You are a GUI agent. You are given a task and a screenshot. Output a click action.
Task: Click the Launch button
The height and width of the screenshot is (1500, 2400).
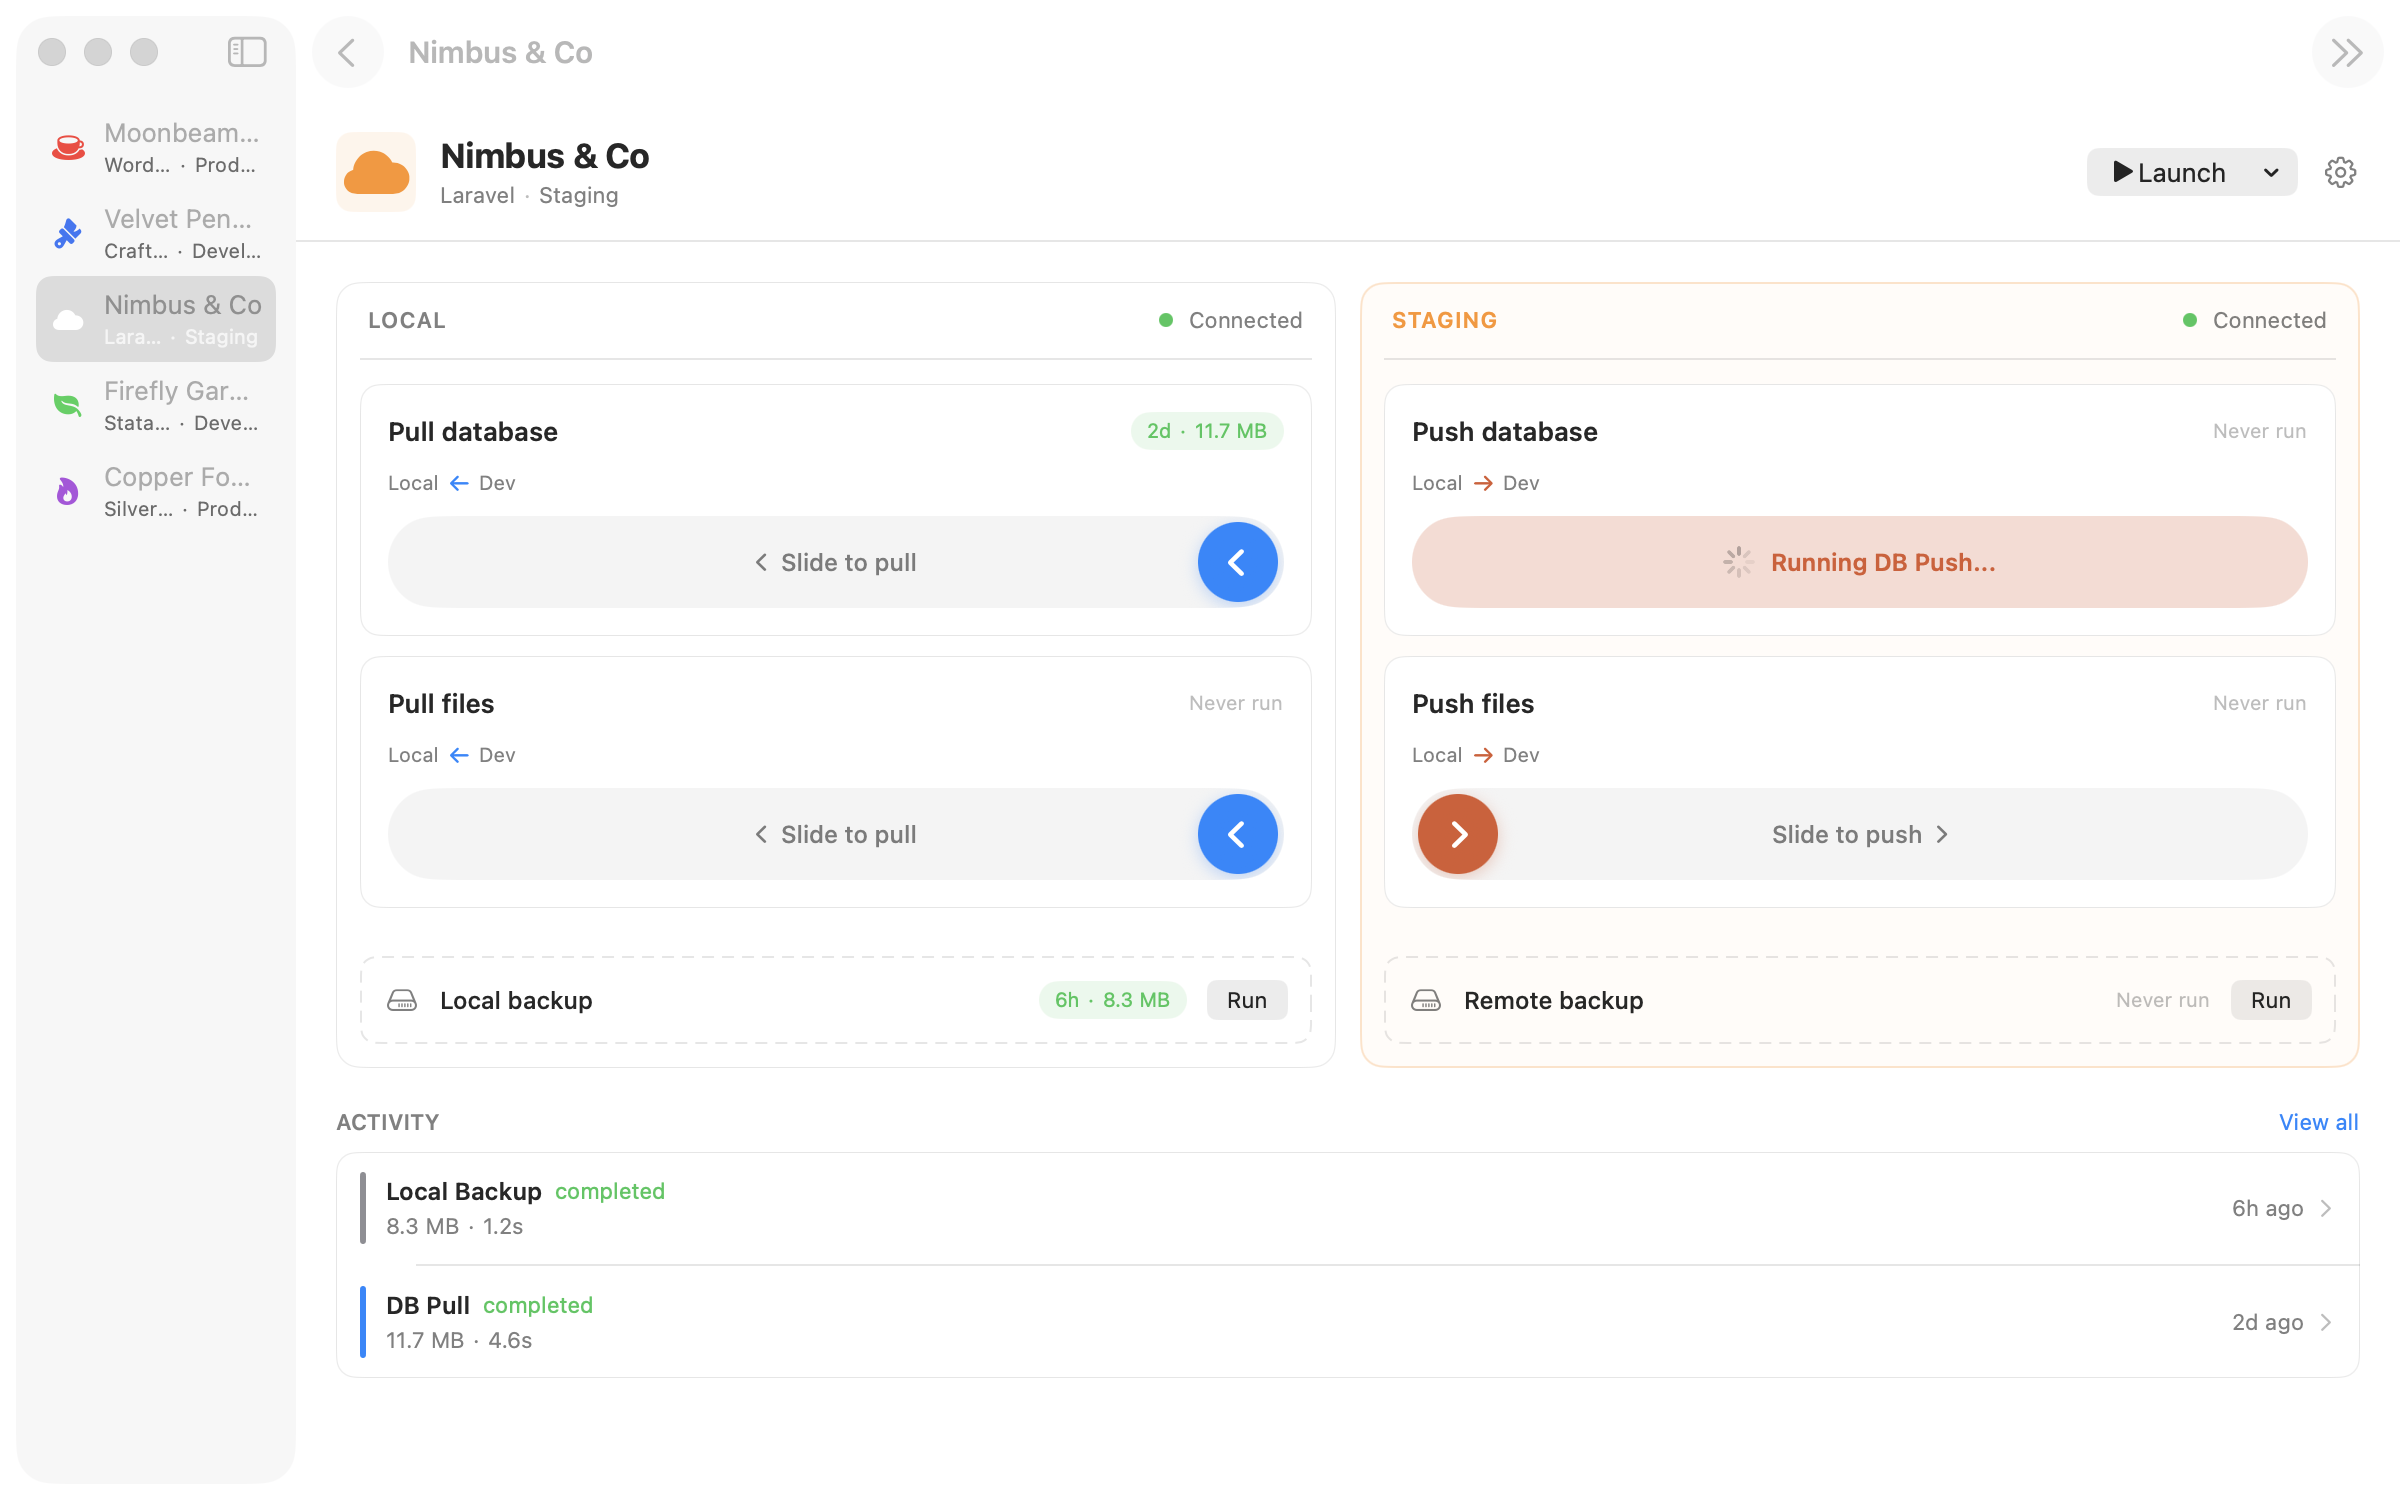click(x=2168, y=172)
